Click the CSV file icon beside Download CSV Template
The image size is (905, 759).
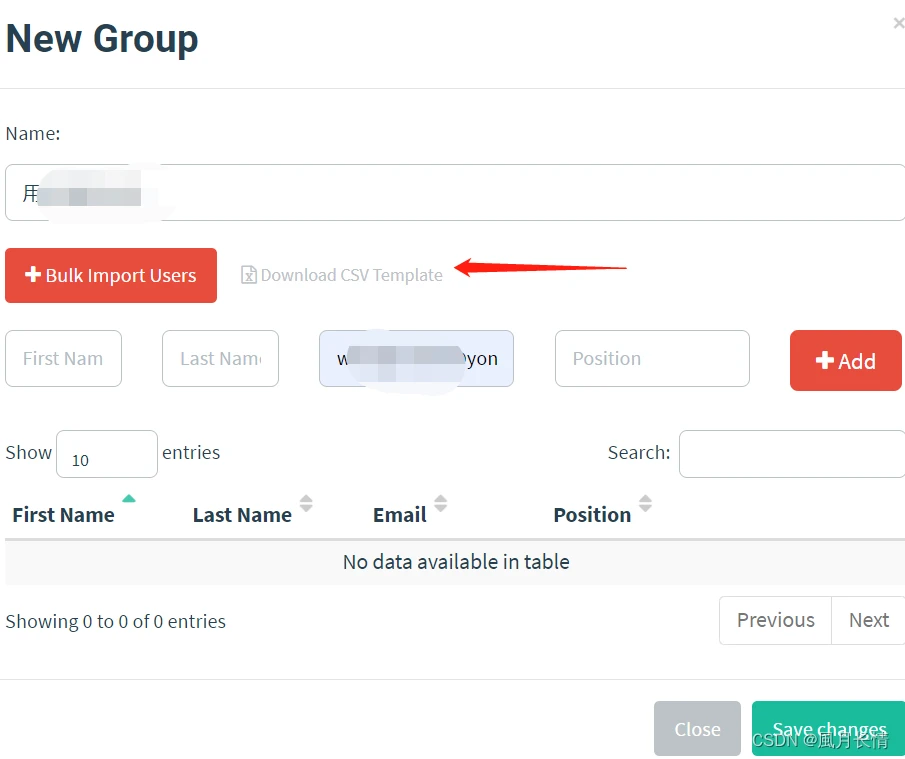249,275
